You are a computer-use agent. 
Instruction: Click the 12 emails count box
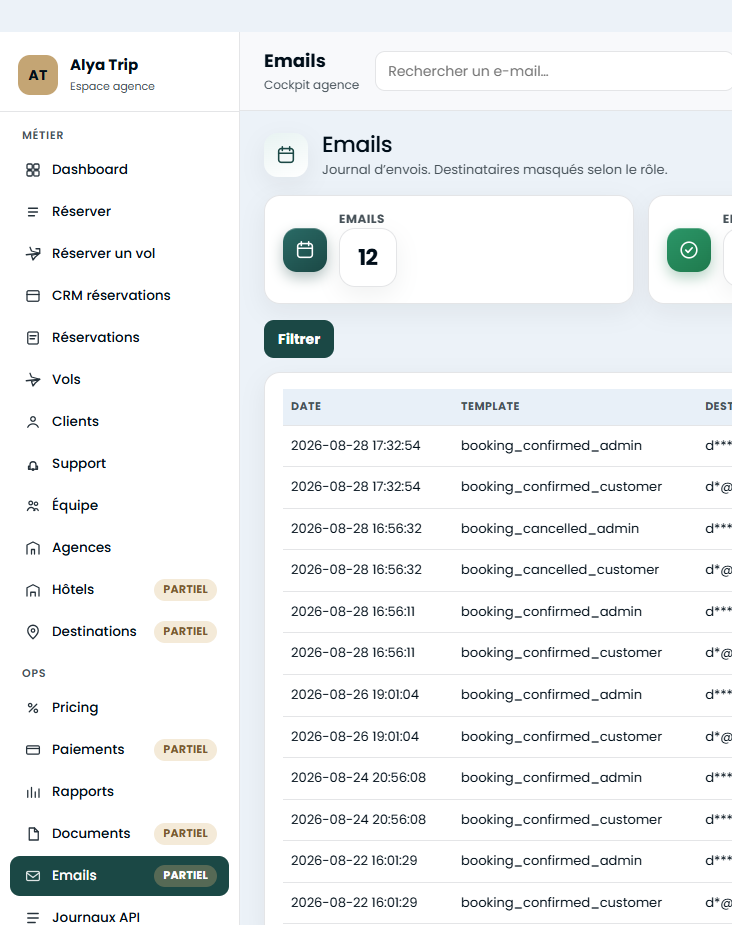[368, 257]
